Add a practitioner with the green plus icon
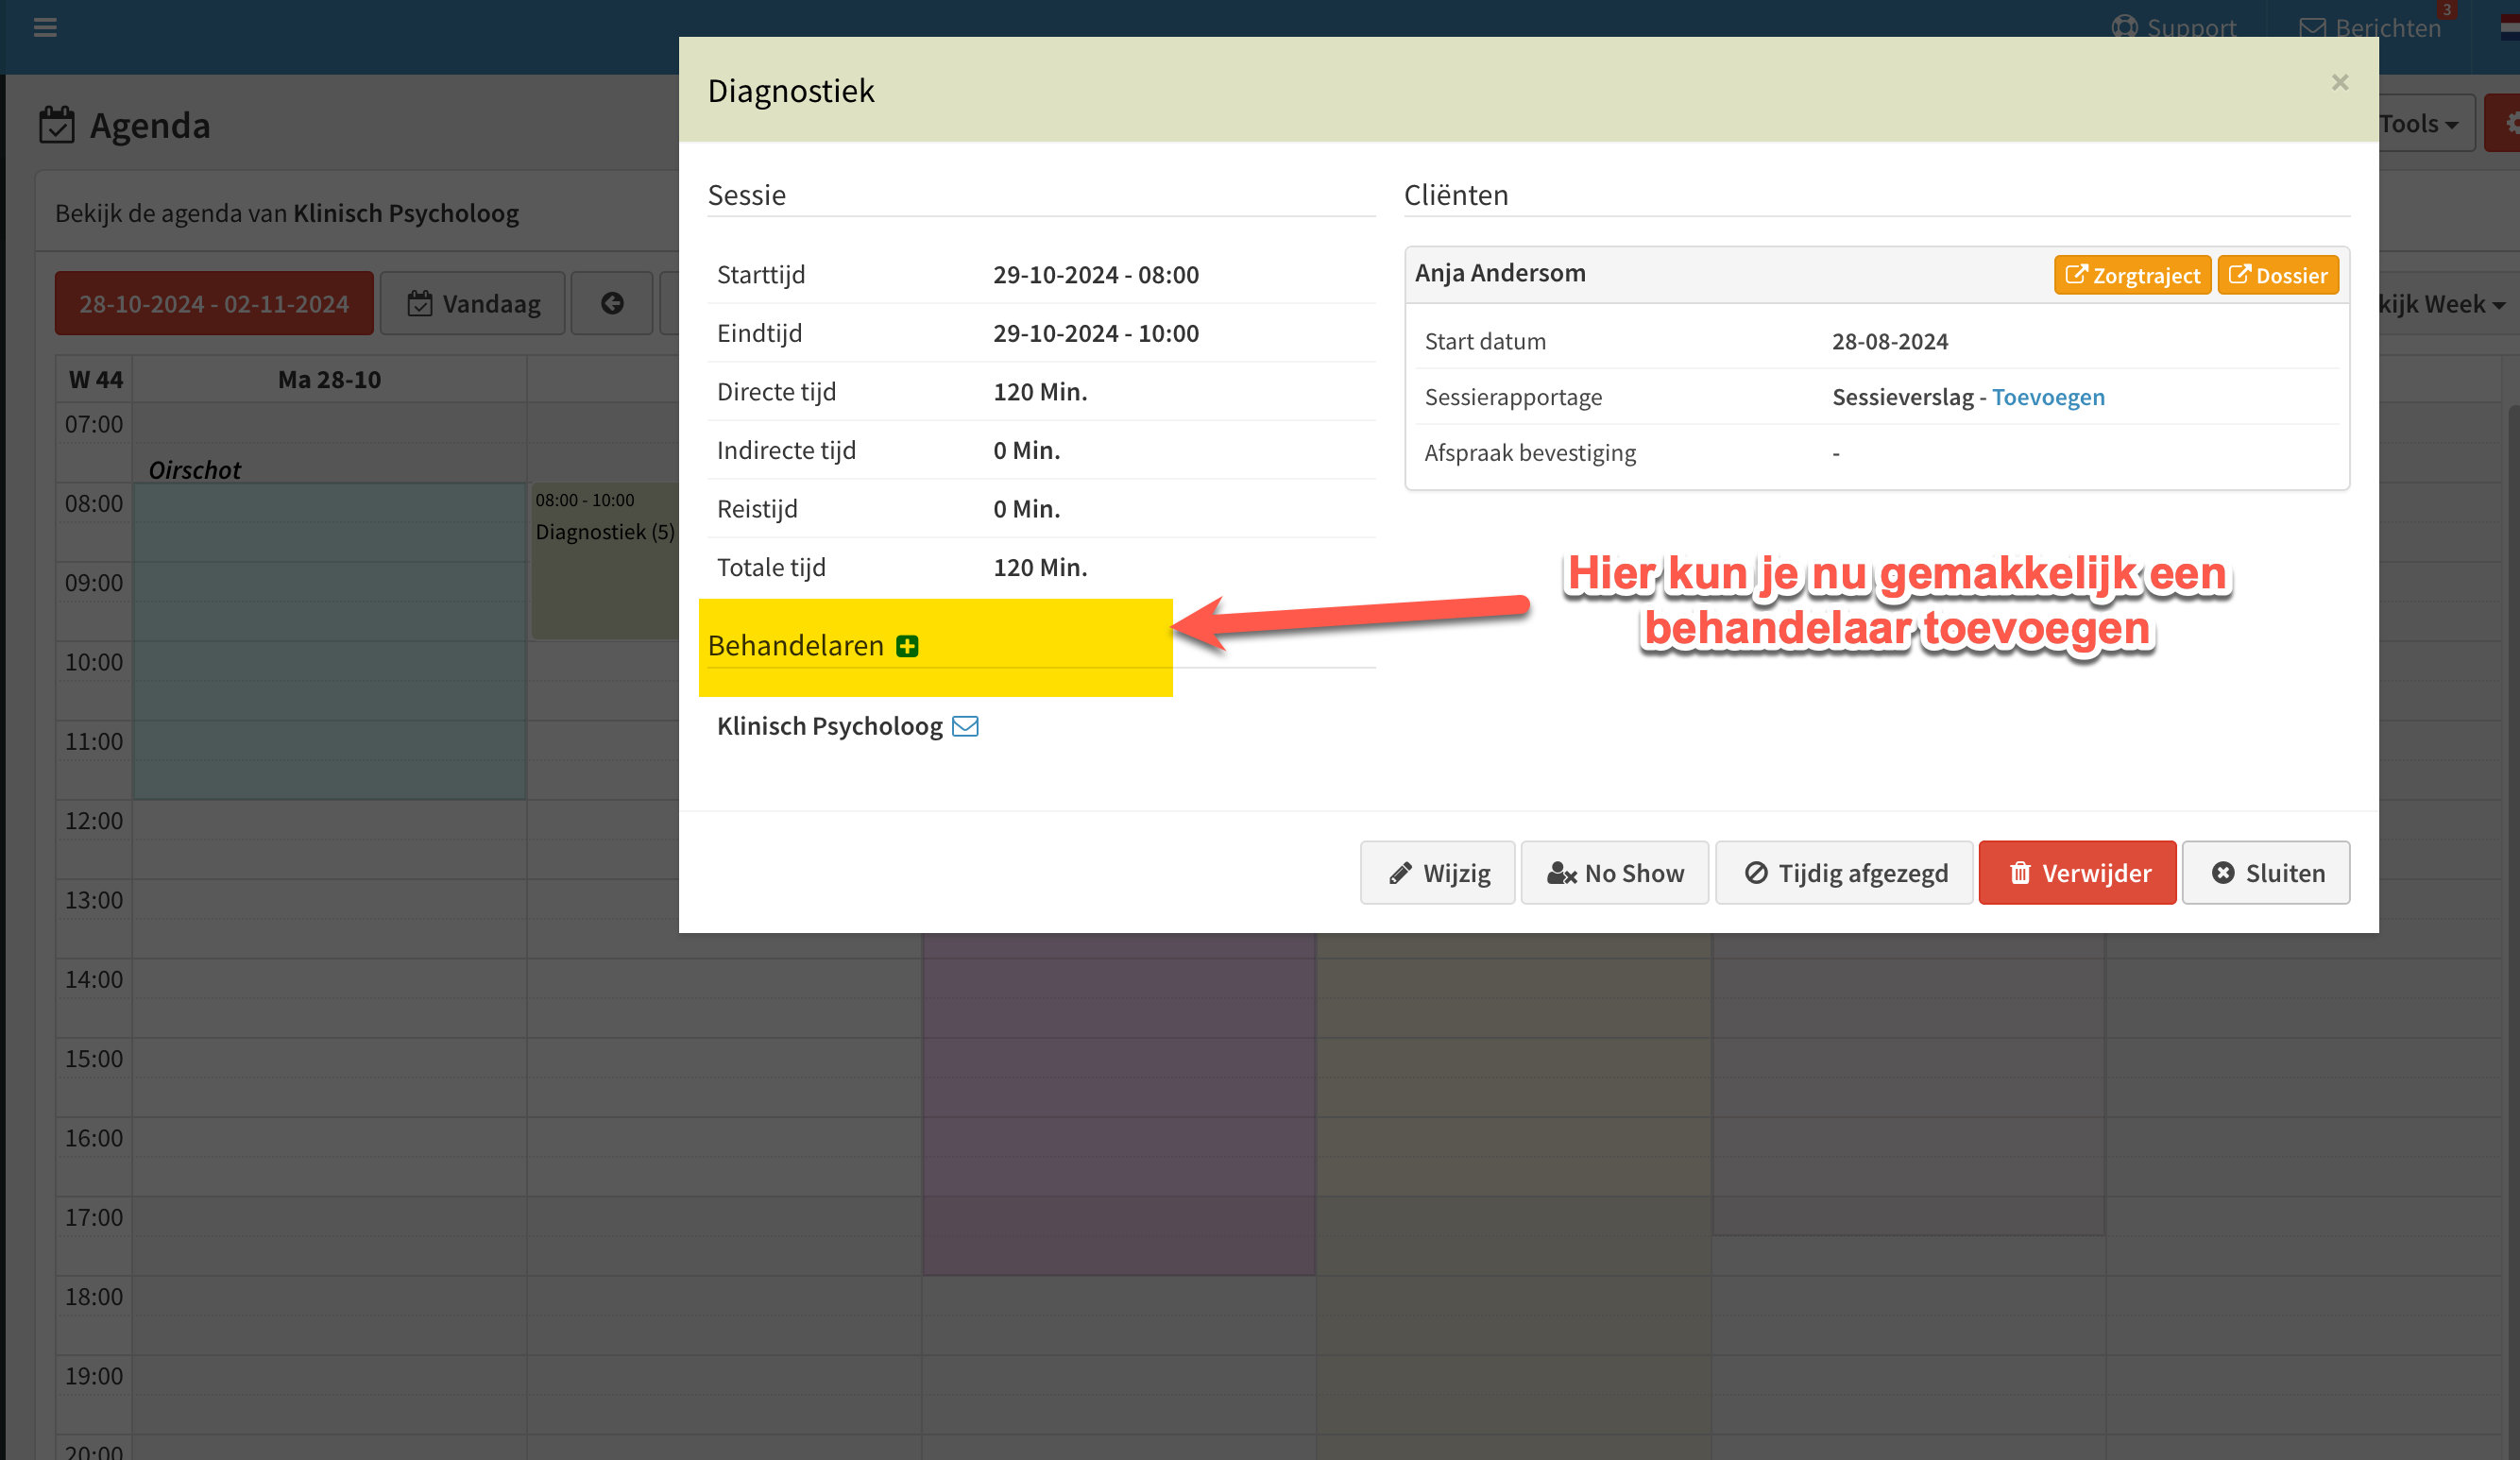 (907, 646)
